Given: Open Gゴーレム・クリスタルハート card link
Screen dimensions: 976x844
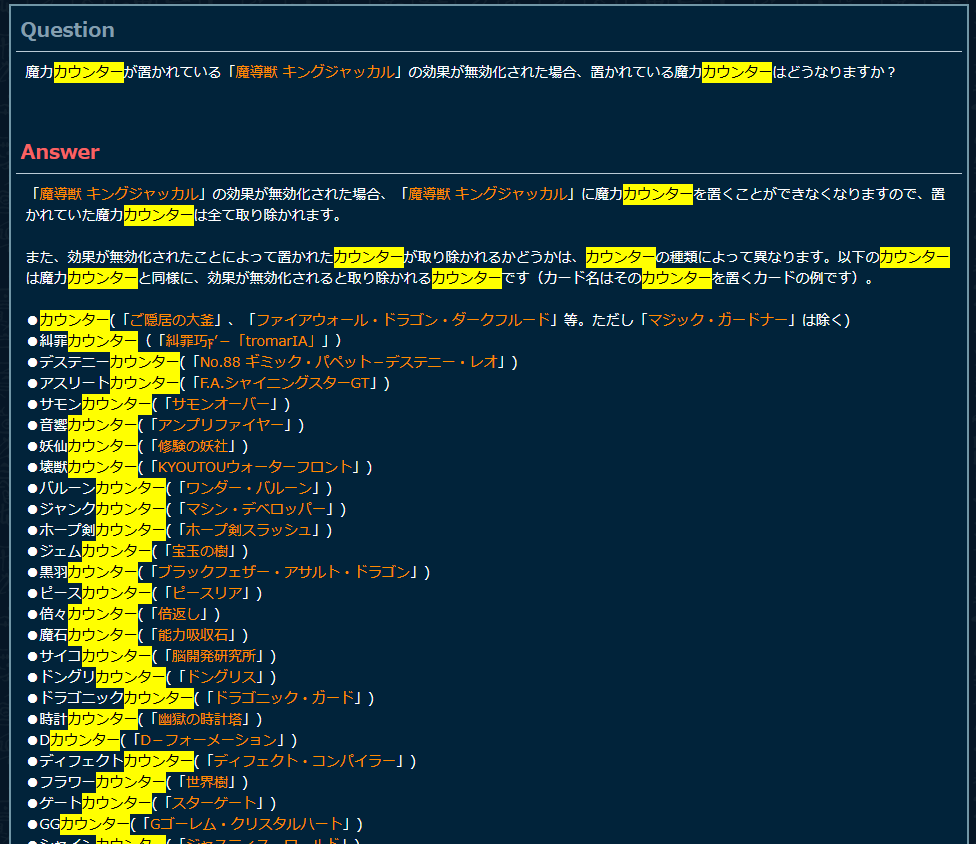Looking at the screenshot, I should pyautogui.click(x=246, y=825).
